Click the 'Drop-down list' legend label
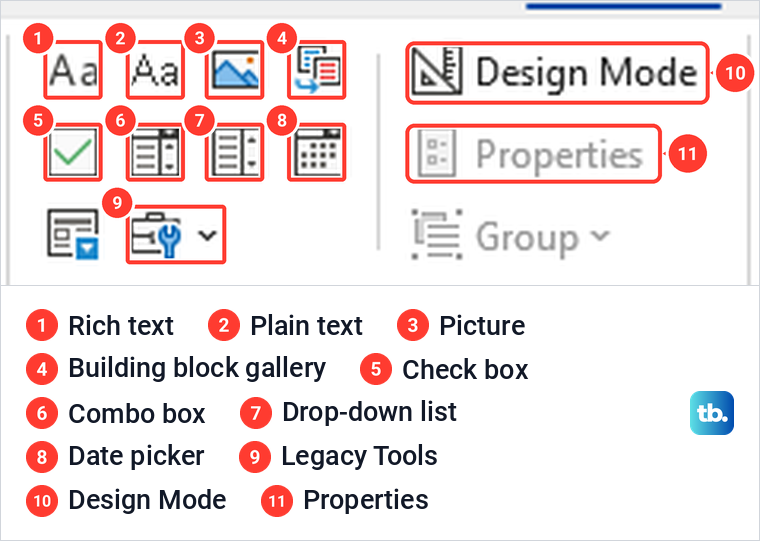 (369, 413)
